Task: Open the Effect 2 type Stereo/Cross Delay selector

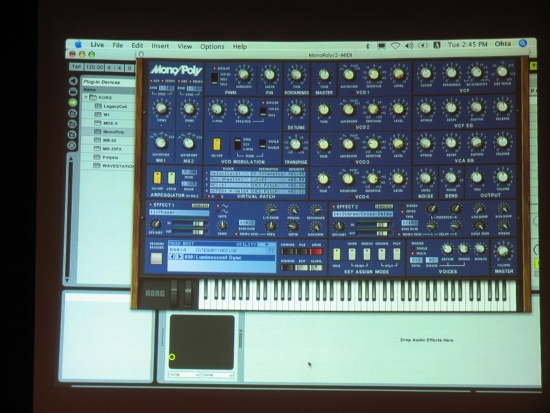Action: [x=363, y=214]
